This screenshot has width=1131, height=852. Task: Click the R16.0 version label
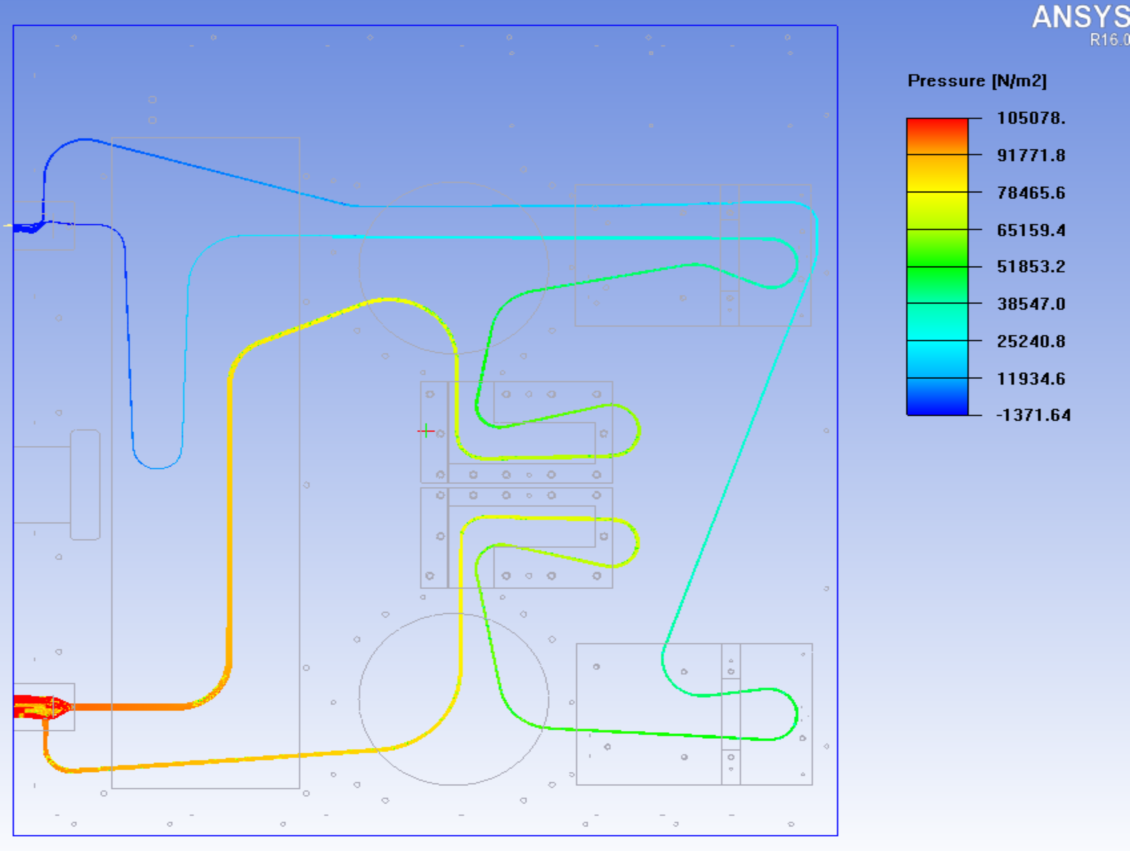[x=1109, y=41]
